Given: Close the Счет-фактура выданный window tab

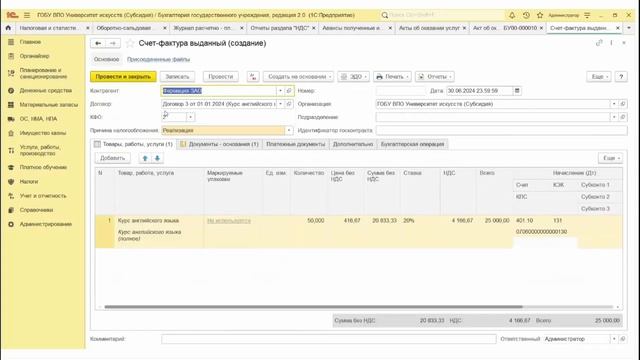Looking at the screenshot, I should (618, 28).
